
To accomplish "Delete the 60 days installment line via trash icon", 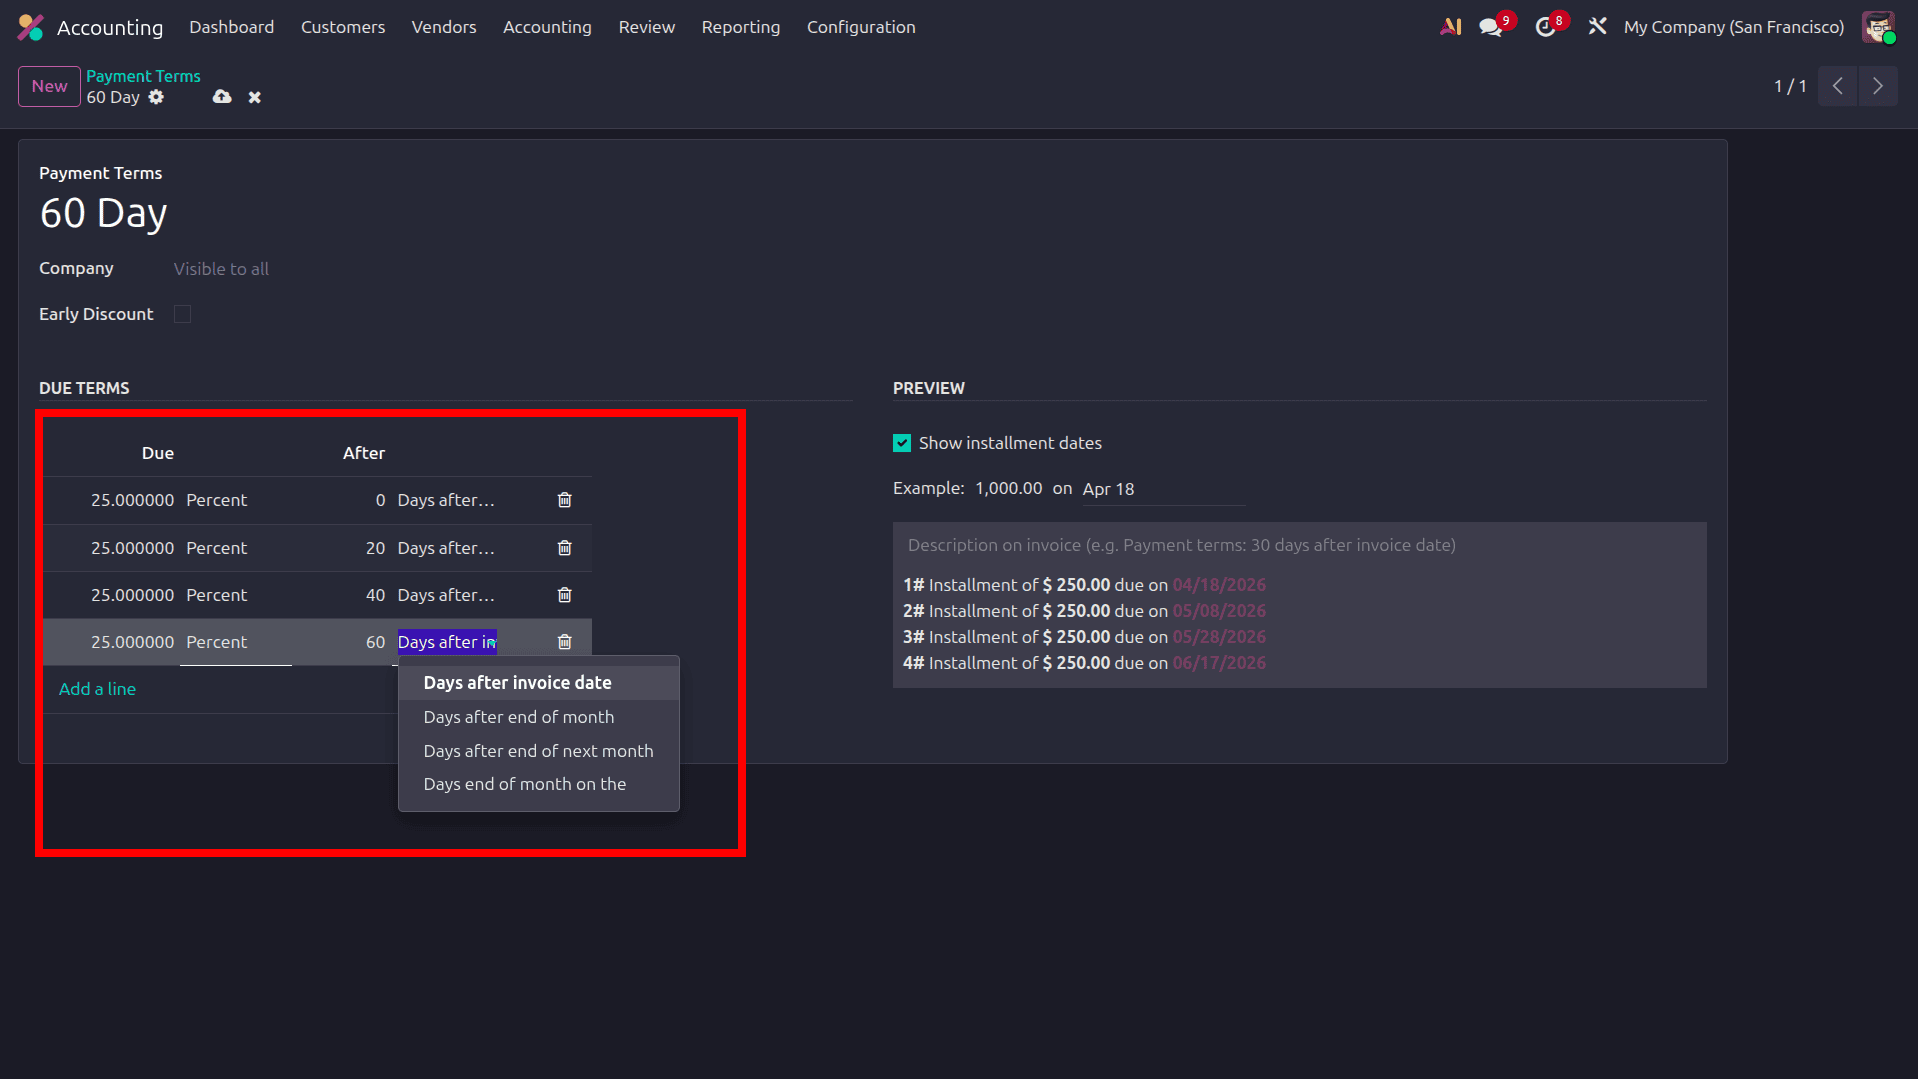I will pos(564,641).
